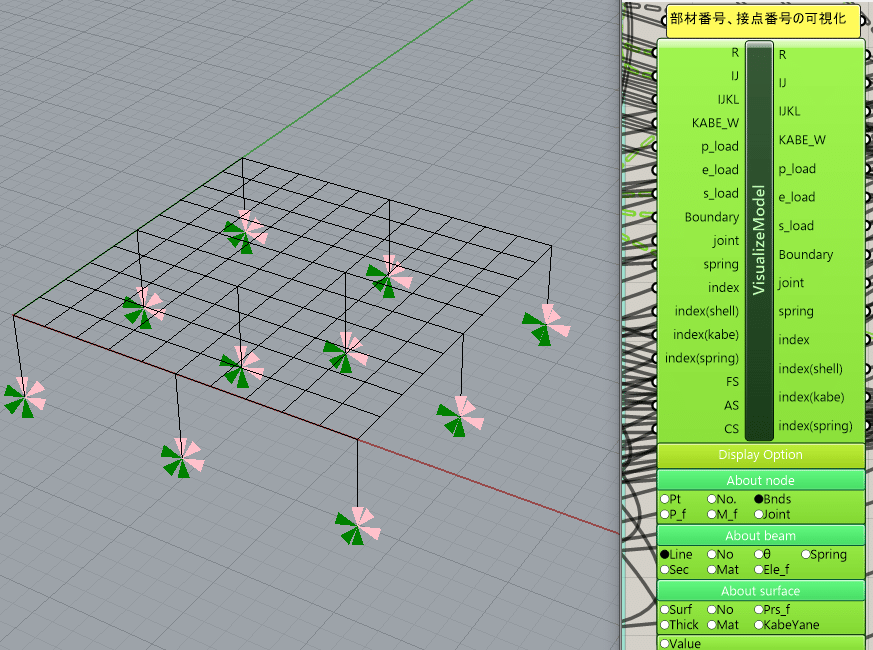
Task: Click the index(spring) output parameter
Action: [816, 426]
